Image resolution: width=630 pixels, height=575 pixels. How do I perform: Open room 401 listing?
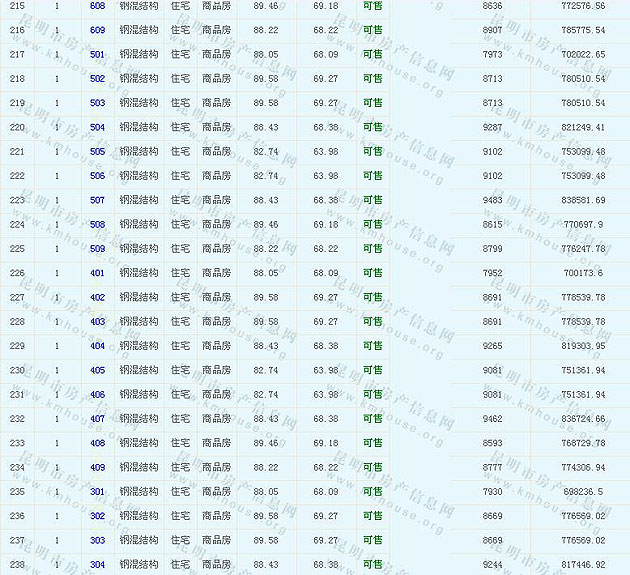pyautogui.click(x=97, y=273)
